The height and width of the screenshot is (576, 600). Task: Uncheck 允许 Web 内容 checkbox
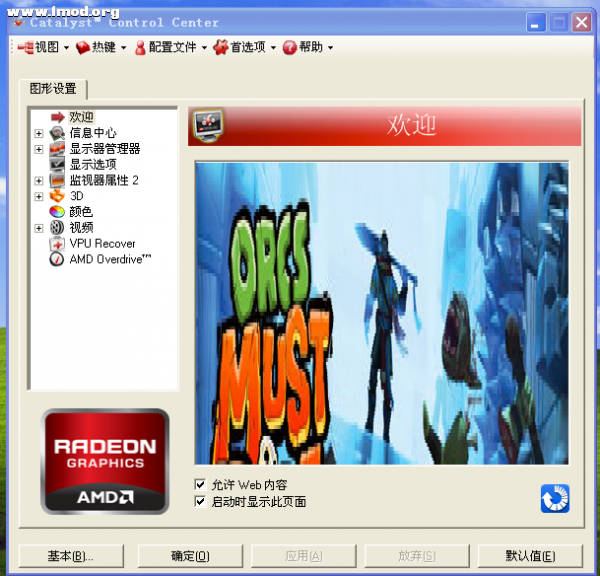tap(200, 485)
